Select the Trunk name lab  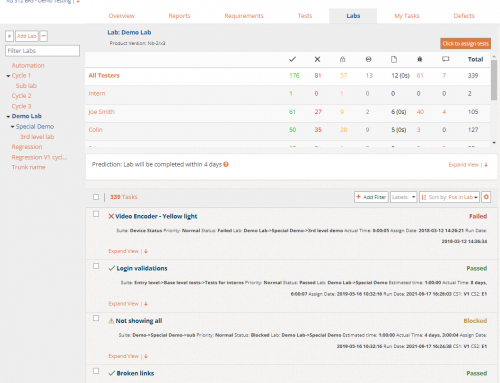[x=28, y=167]
